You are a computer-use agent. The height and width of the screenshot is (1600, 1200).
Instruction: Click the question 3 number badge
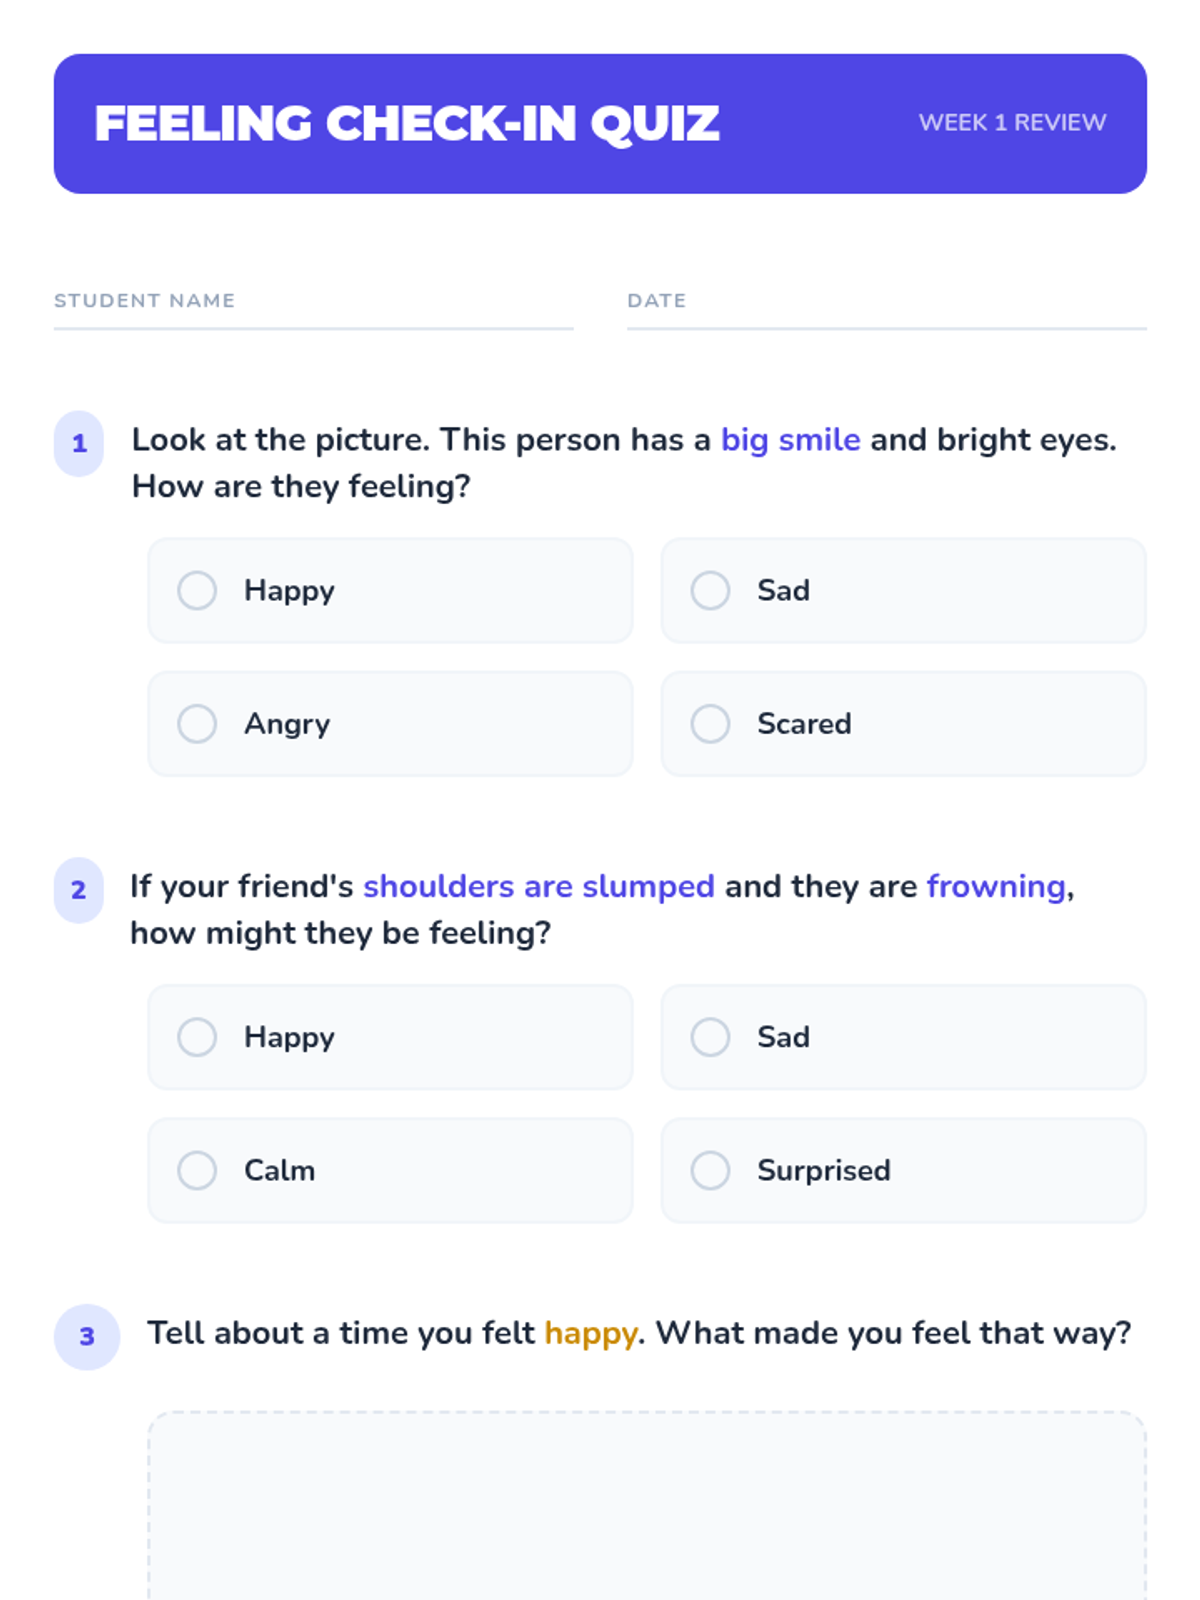[87, 1336]
